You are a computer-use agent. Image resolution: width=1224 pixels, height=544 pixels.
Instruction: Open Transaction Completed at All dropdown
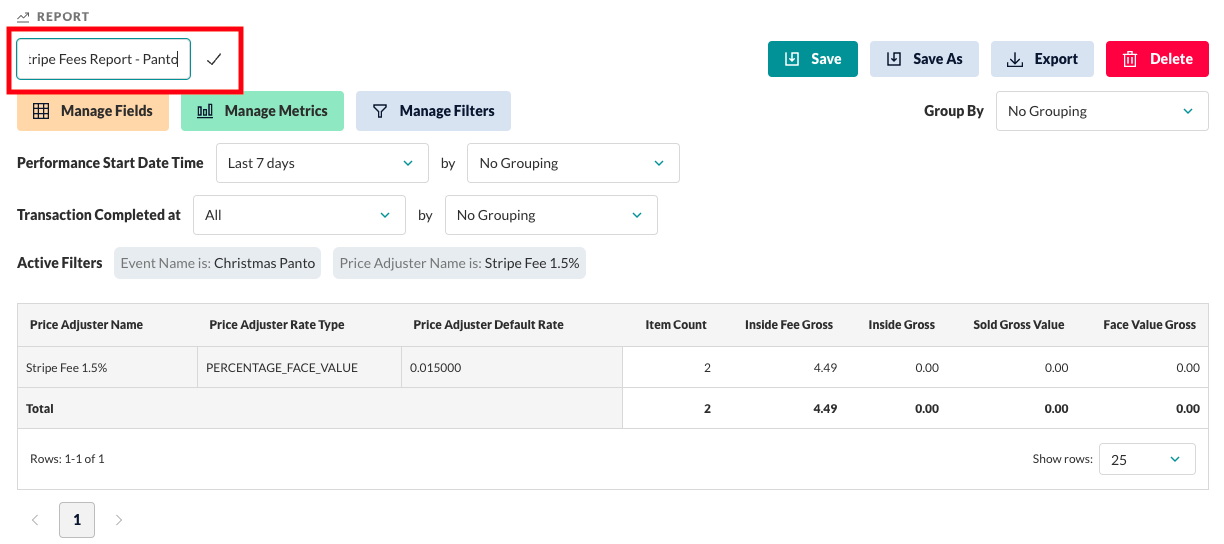click(x=299, y=215)
